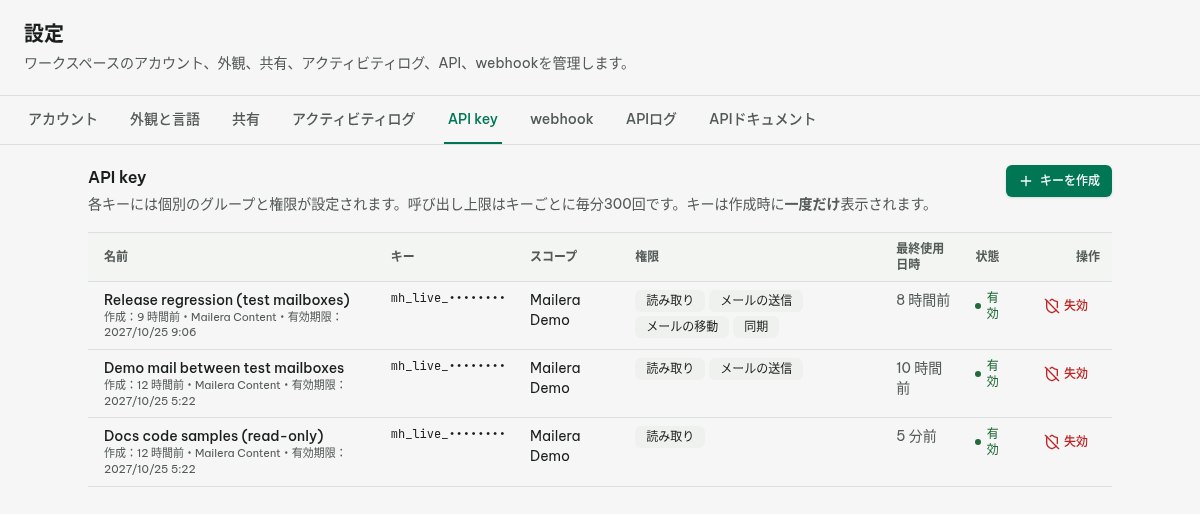Screen dimensions: 1200x514
Task: Click the 名前 column header
Action: point(116,257)
